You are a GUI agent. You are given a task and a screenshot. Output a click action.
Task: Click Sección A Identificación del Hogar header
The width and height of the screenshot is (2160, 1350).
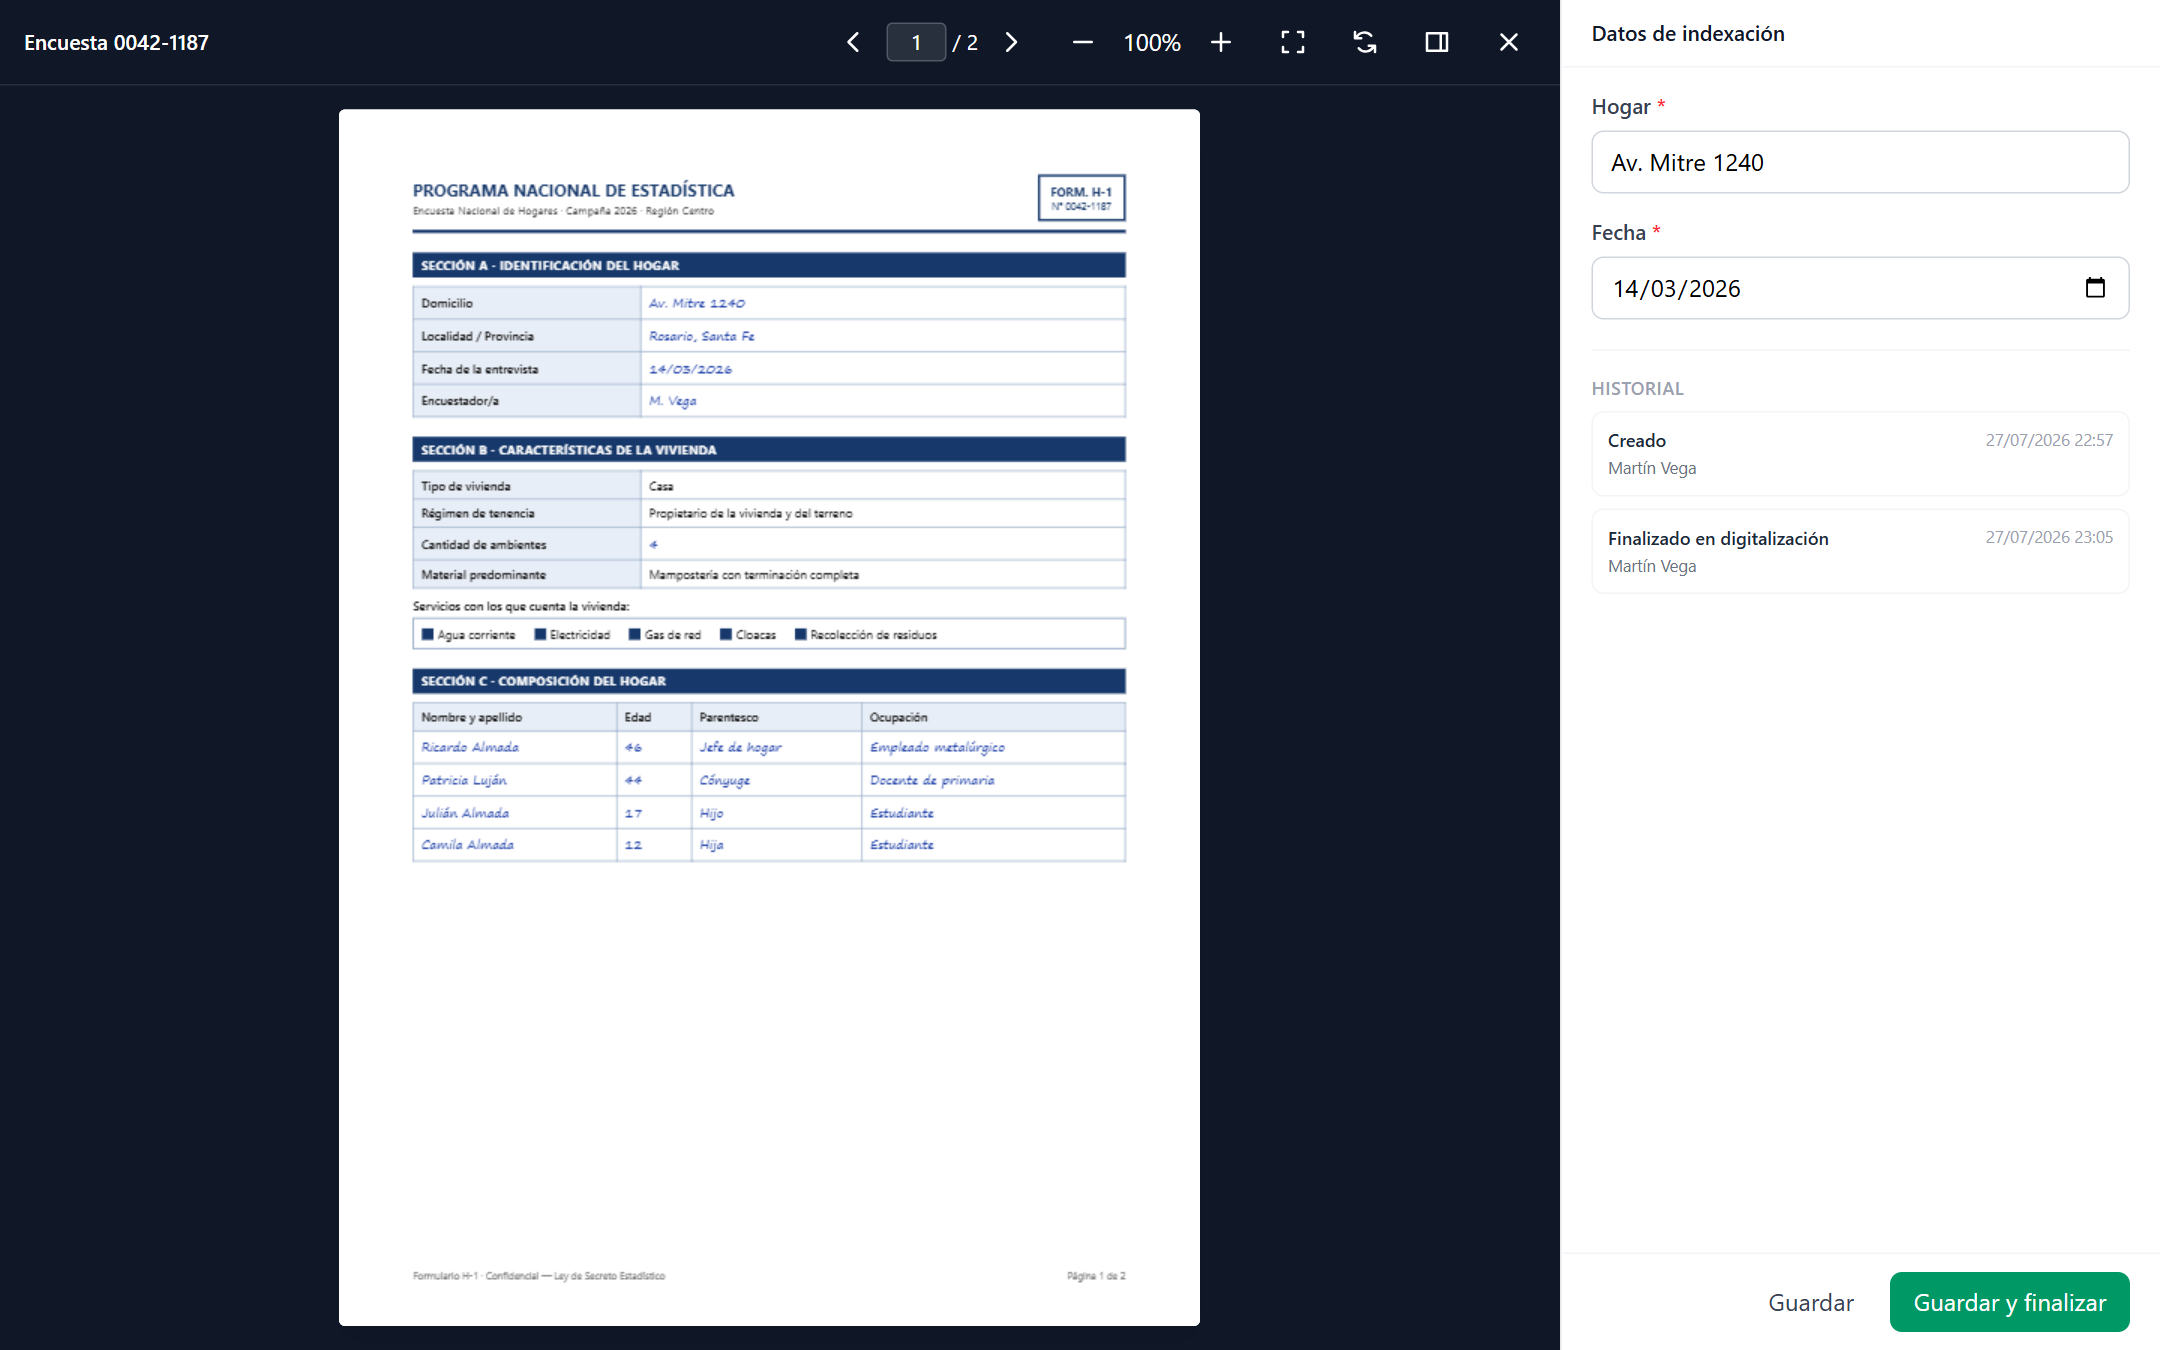coord(769,265)
